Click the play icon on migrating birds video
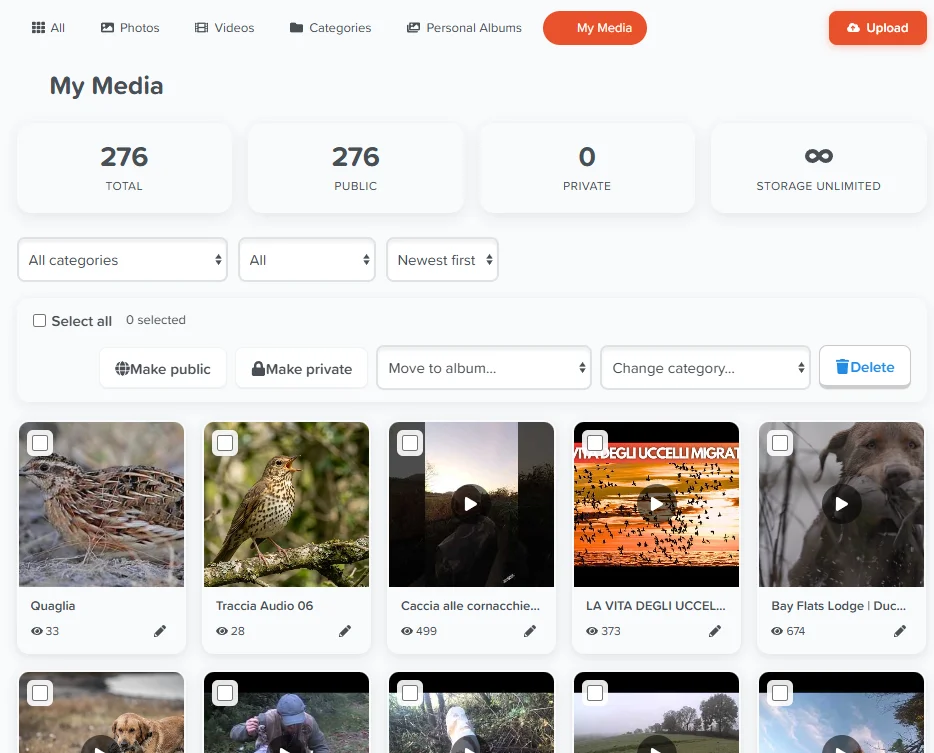934x753 pixels. click(x=656, y=504)
